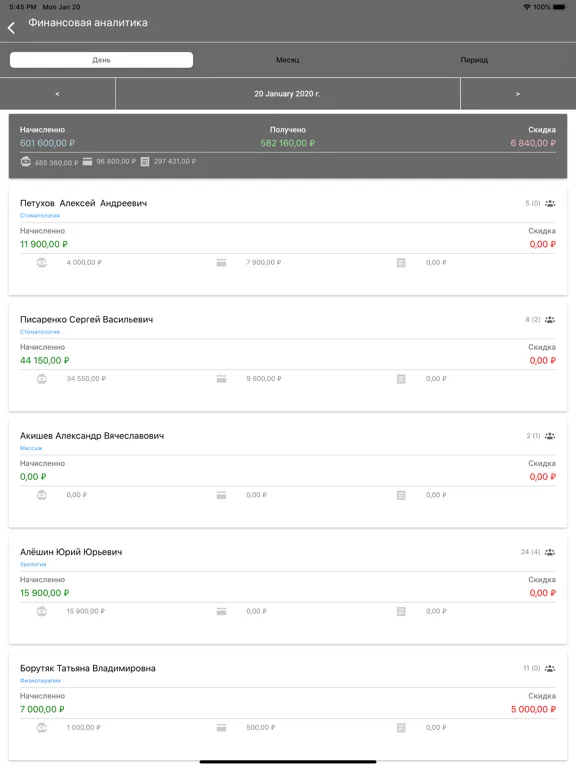
Task: Switch to the День tab
Action: click(101, 60)
